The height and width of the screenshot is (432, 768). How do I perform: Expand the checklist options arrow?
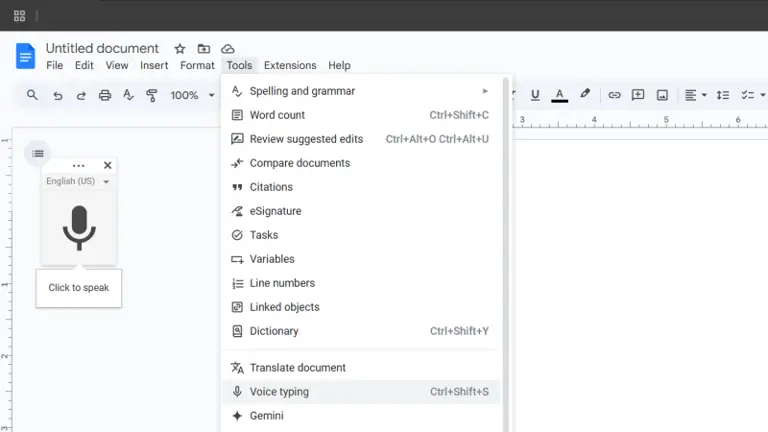coord(763,95)
